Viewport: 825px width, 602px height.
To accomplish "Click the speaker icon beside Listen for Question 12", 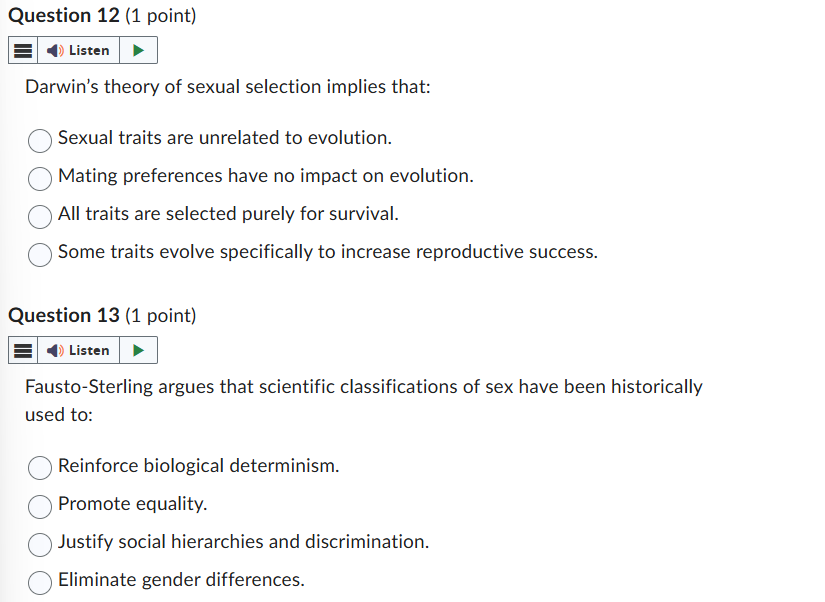I will point(54,50).
